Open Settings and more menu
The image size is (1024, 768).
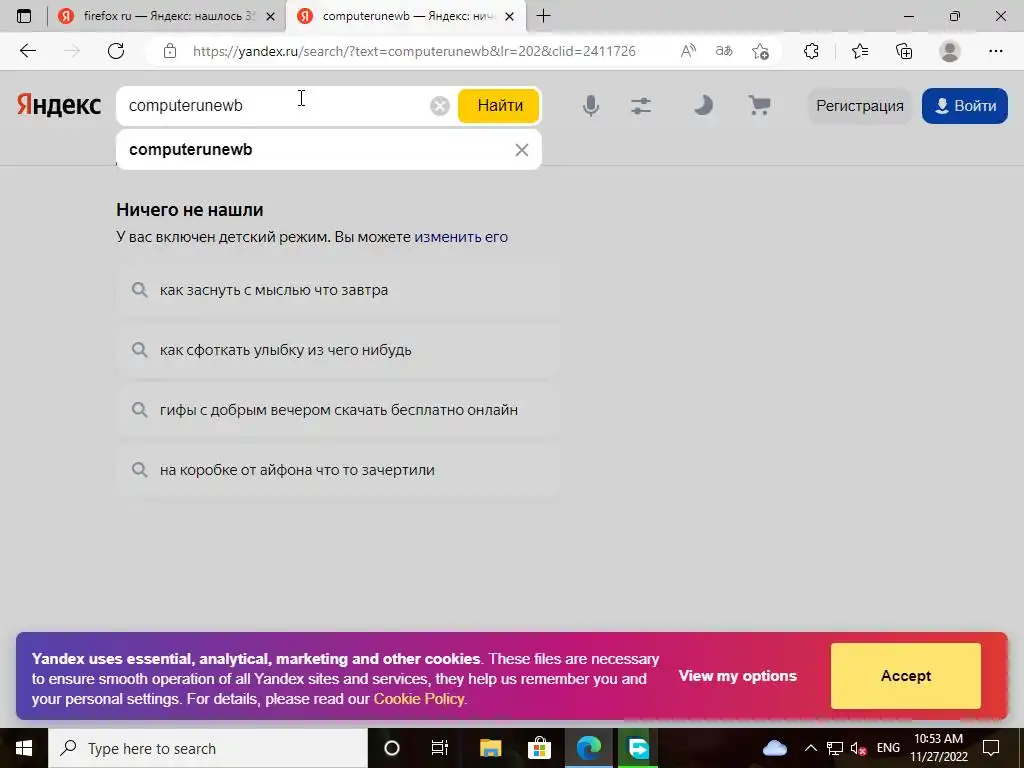(x=995, y=51)
